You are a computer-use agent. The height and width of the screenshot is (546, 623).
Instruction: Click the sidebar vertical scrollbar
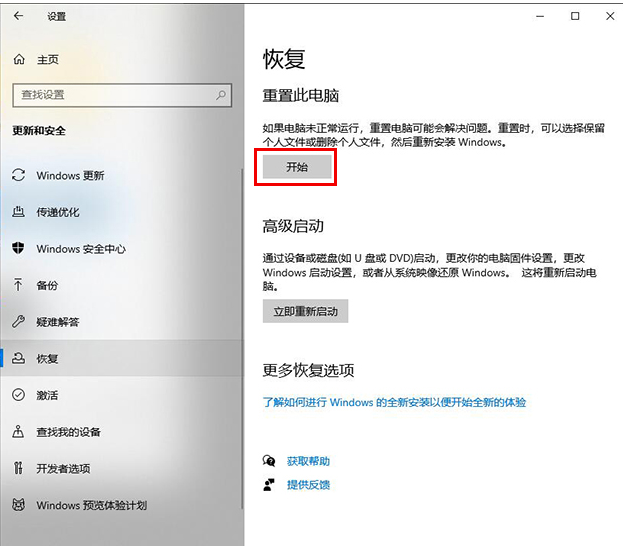[x=242, y=338]
